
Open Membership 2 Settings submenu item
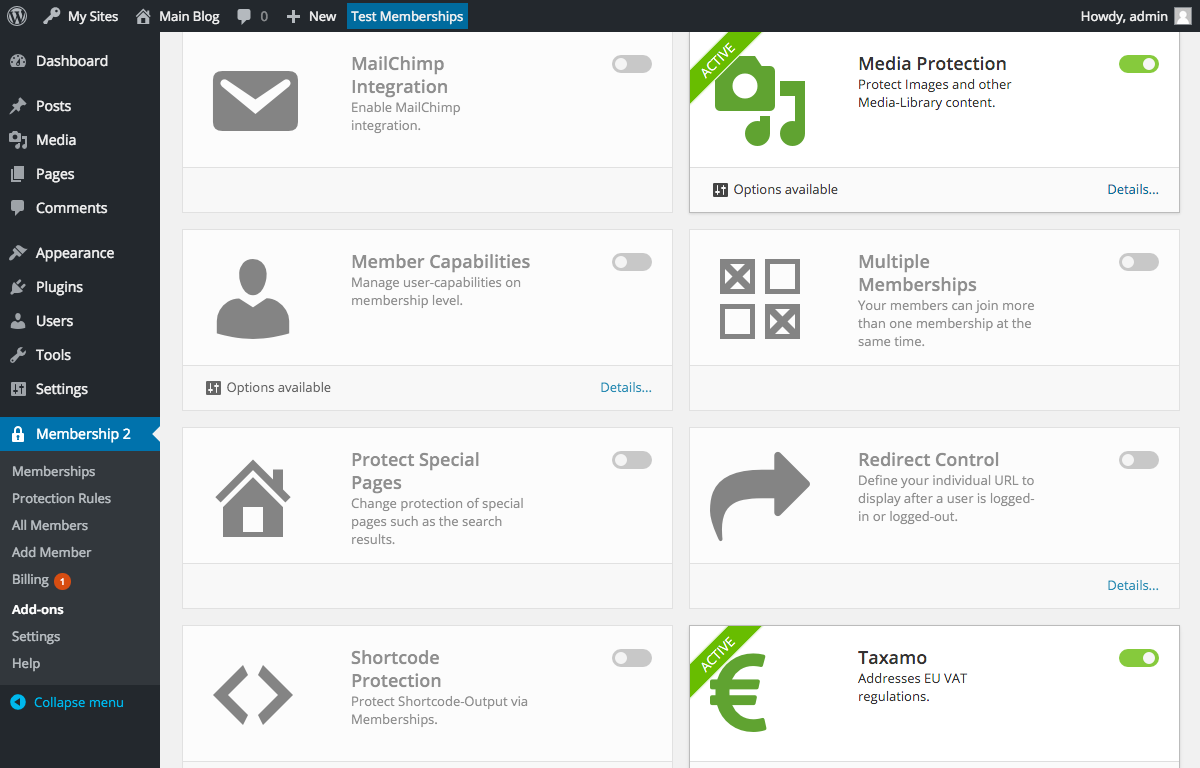point(36,636)
